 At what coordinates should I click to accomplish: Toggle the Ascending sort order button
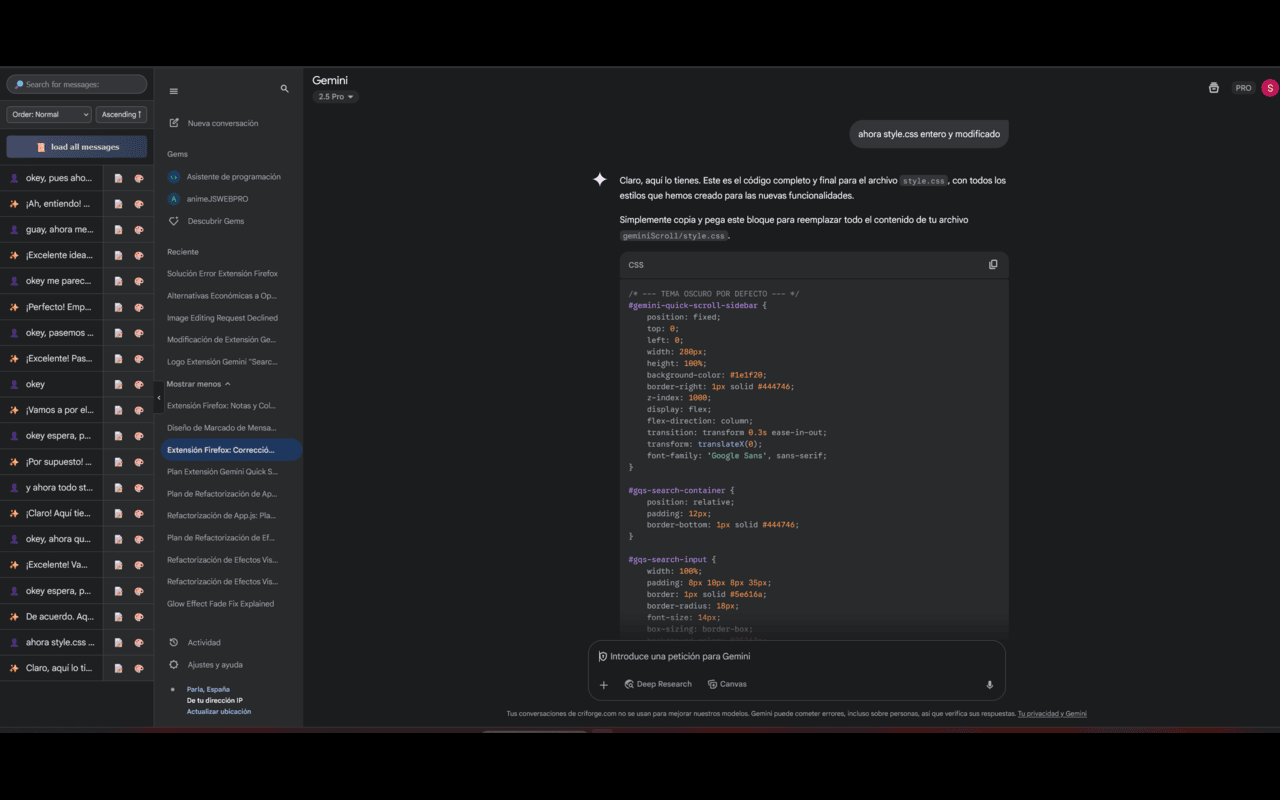121,115
